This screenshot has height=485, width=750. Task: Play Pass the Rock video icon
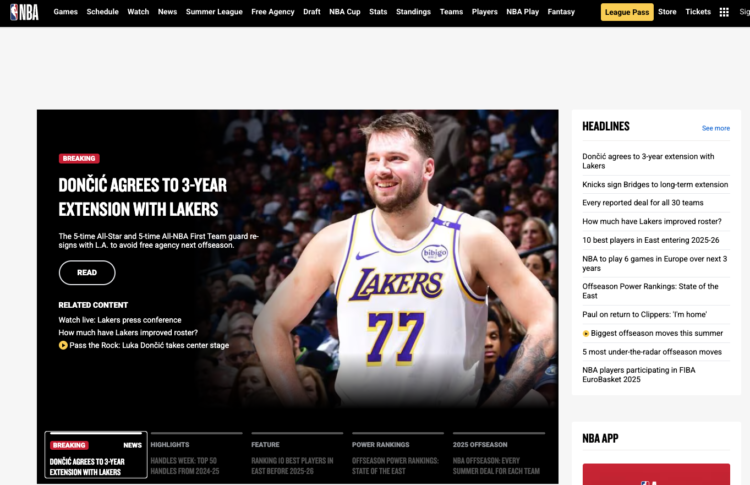click(x=63, y=345)
